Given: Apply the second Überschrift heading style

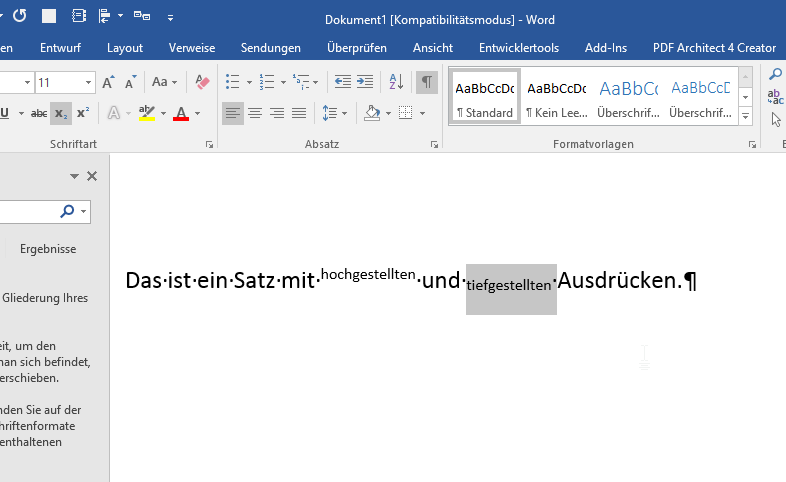Looking at the screenshot, I should coord(700,97).
